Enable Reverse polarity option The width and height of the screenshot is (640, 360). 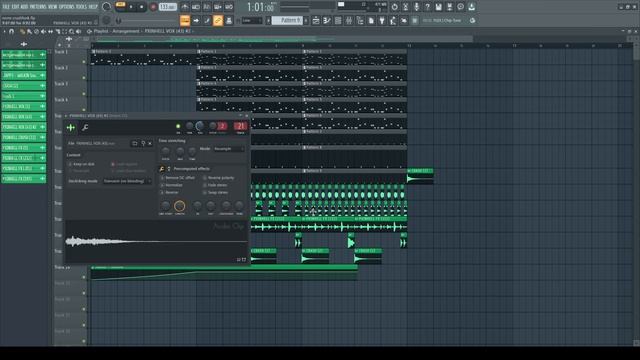205,178
